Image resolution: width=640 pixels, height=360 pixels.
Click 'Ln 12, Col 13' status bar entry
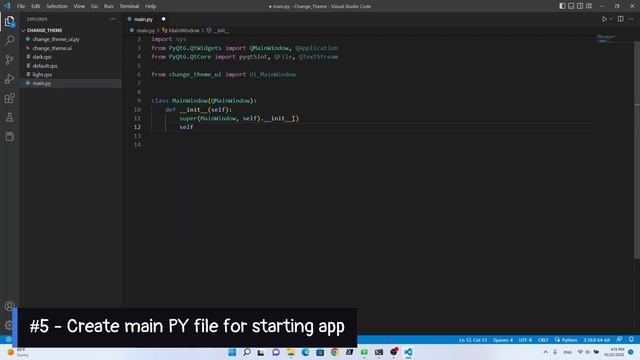(x=473, y=340)
